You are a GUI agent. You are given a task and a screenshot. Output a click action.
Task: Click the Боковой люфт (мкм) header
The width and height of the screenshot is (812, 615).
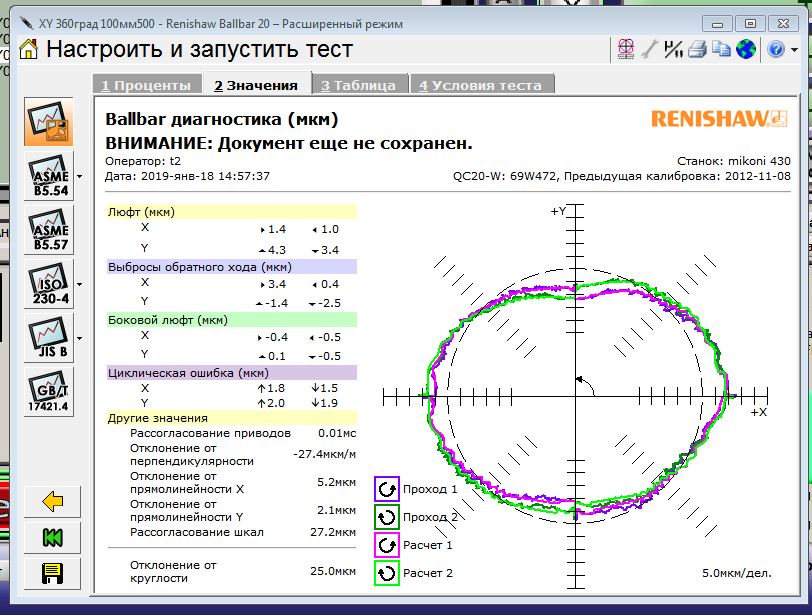click(x=232, y=320)
